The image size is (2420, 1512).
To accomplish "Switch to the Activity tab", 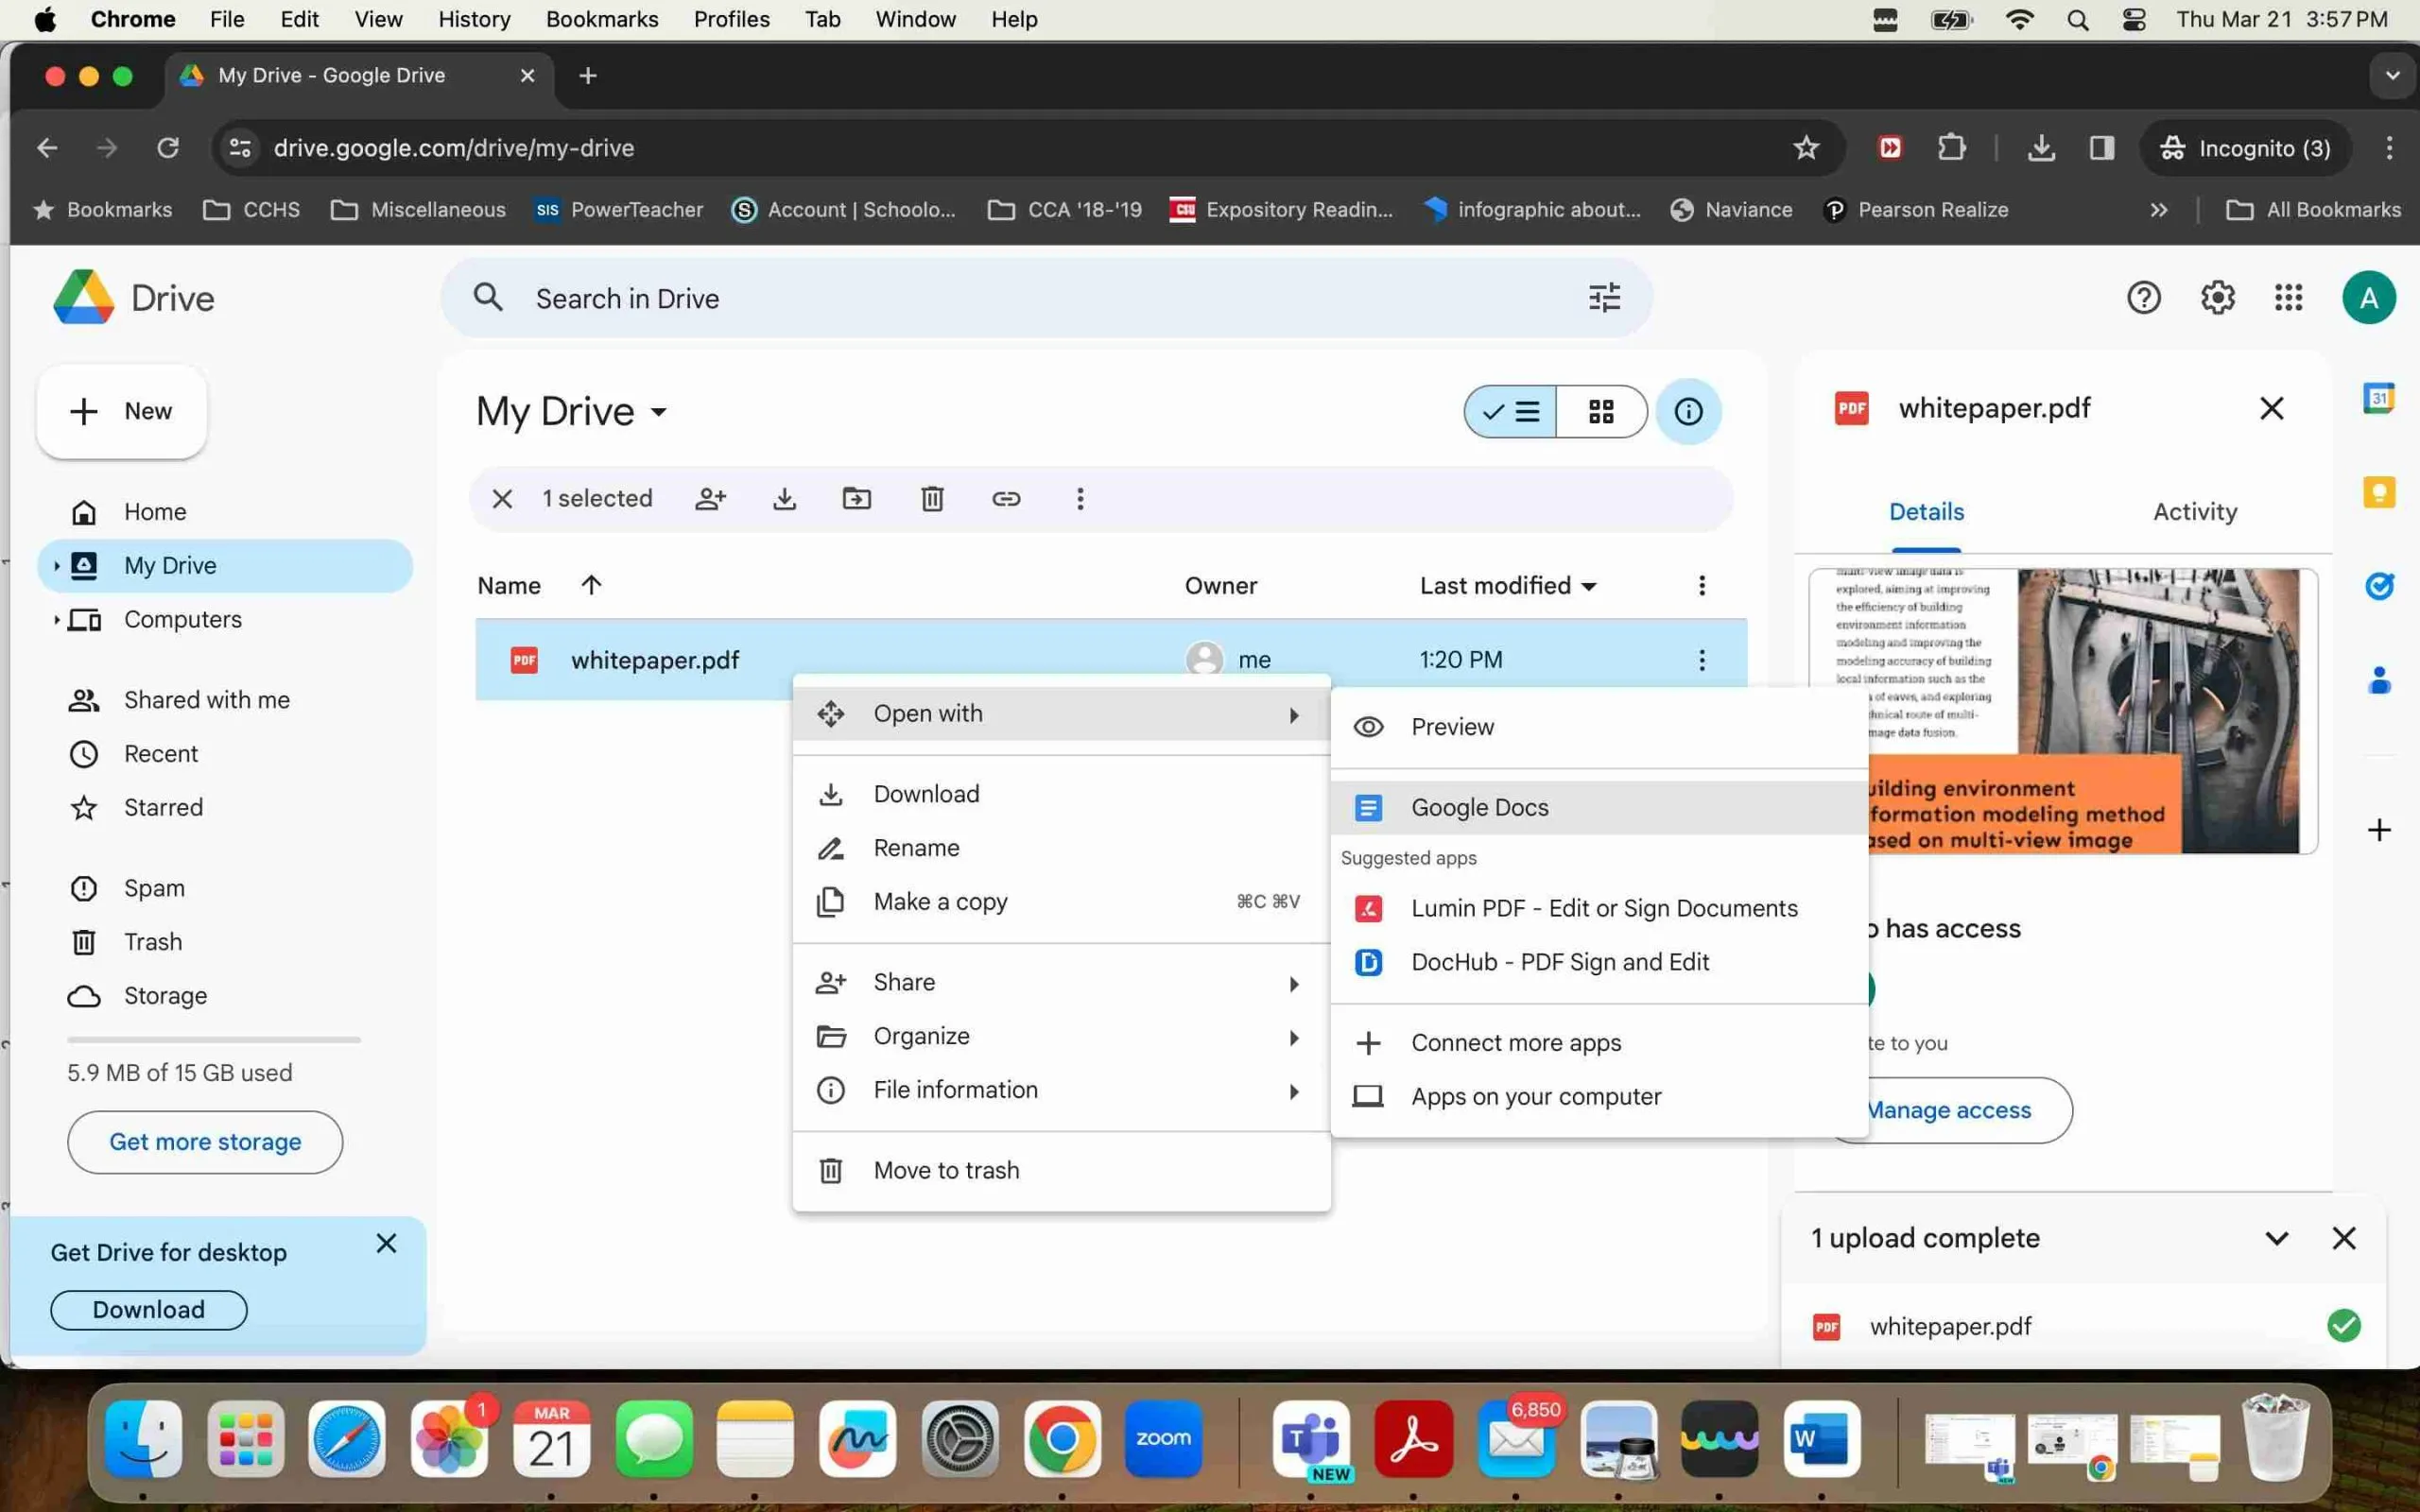I will (x=2195, y=512).
